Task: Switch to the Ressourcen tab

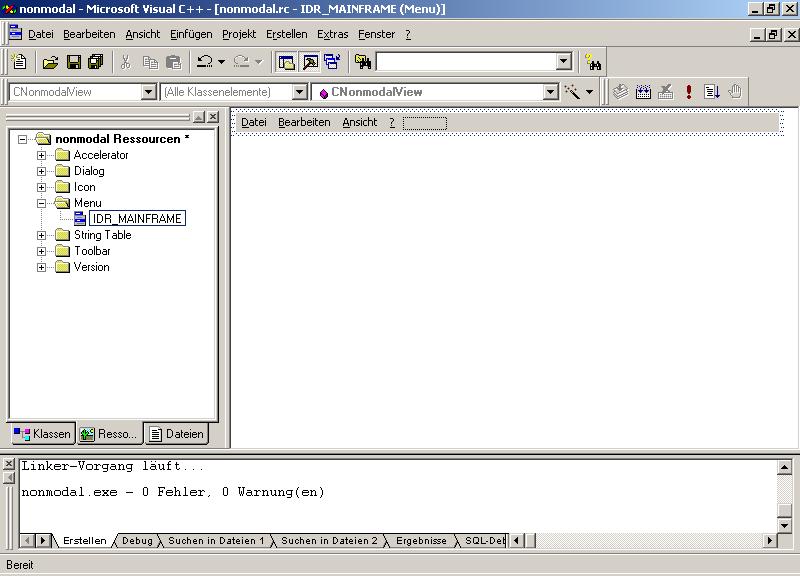Action: coord(109,434)
